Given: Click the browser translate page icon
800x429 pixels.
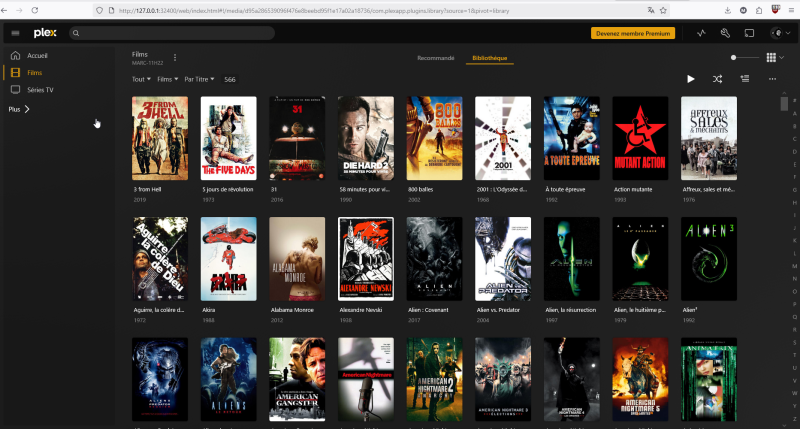Looking at the screenshot, I should (x=651, y=10).
